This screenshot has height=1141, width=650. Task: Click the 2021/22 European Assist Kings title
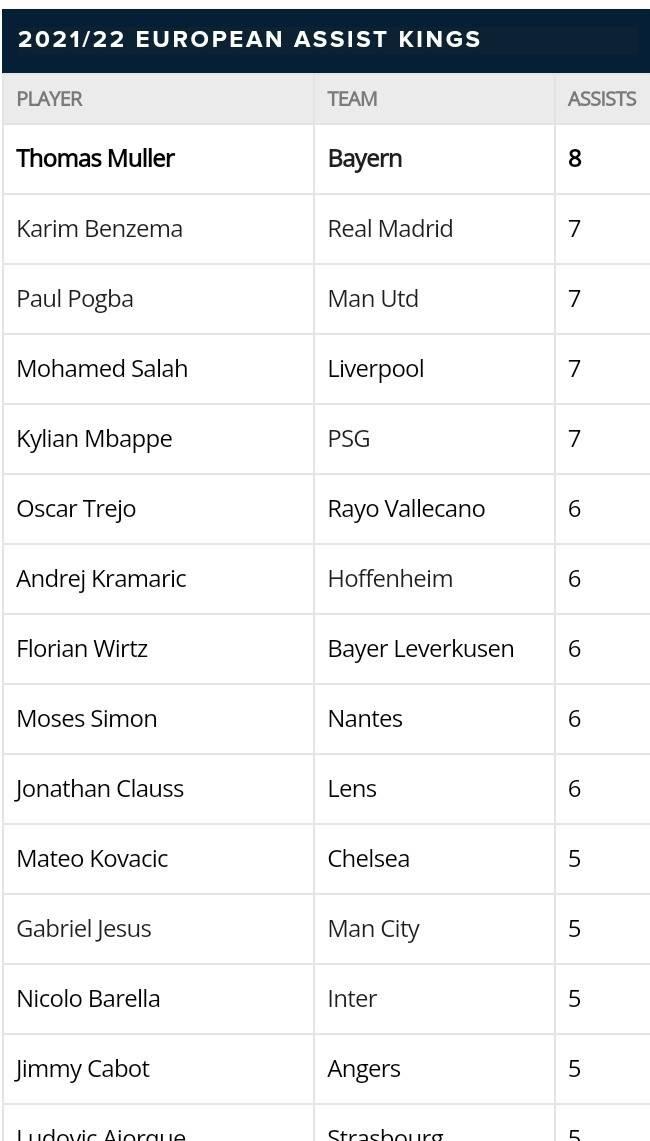point(249,39)
